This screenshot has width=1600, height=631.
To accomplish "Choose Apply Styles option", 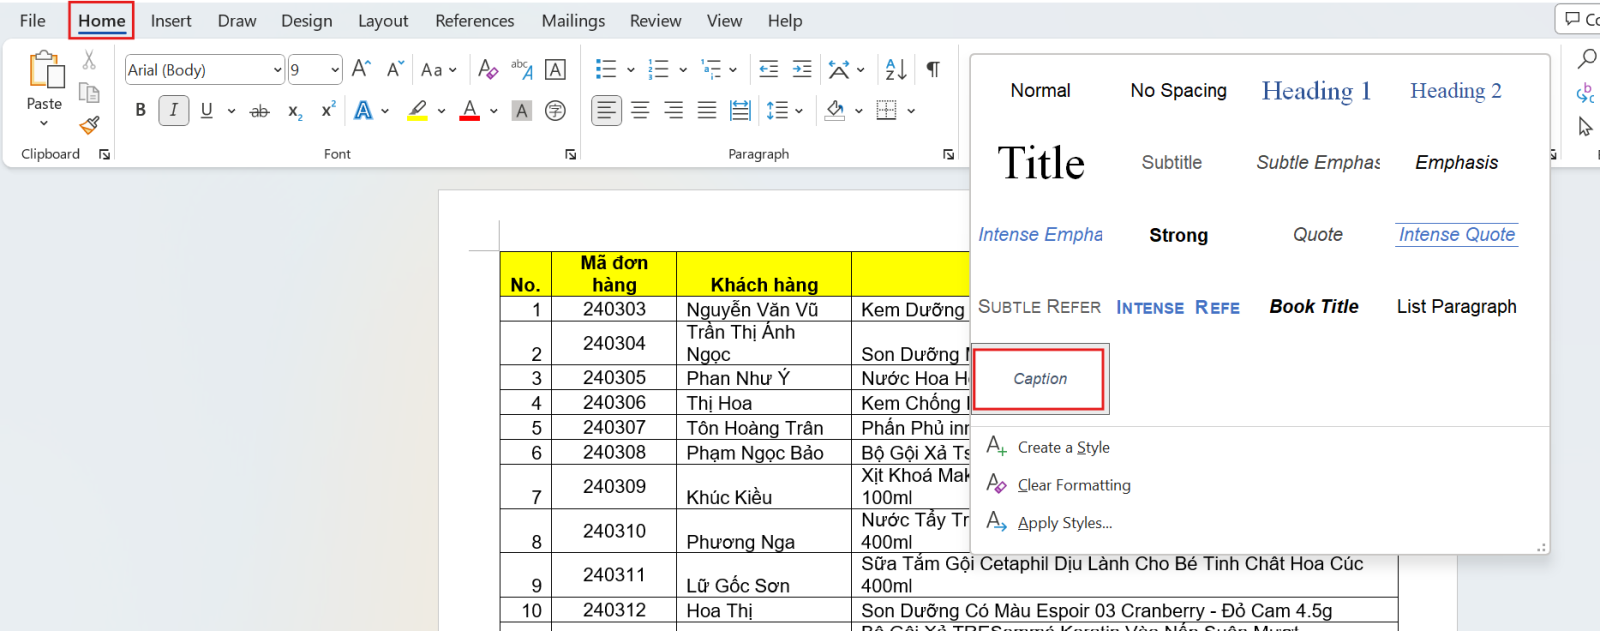I will pos(1064,523).
